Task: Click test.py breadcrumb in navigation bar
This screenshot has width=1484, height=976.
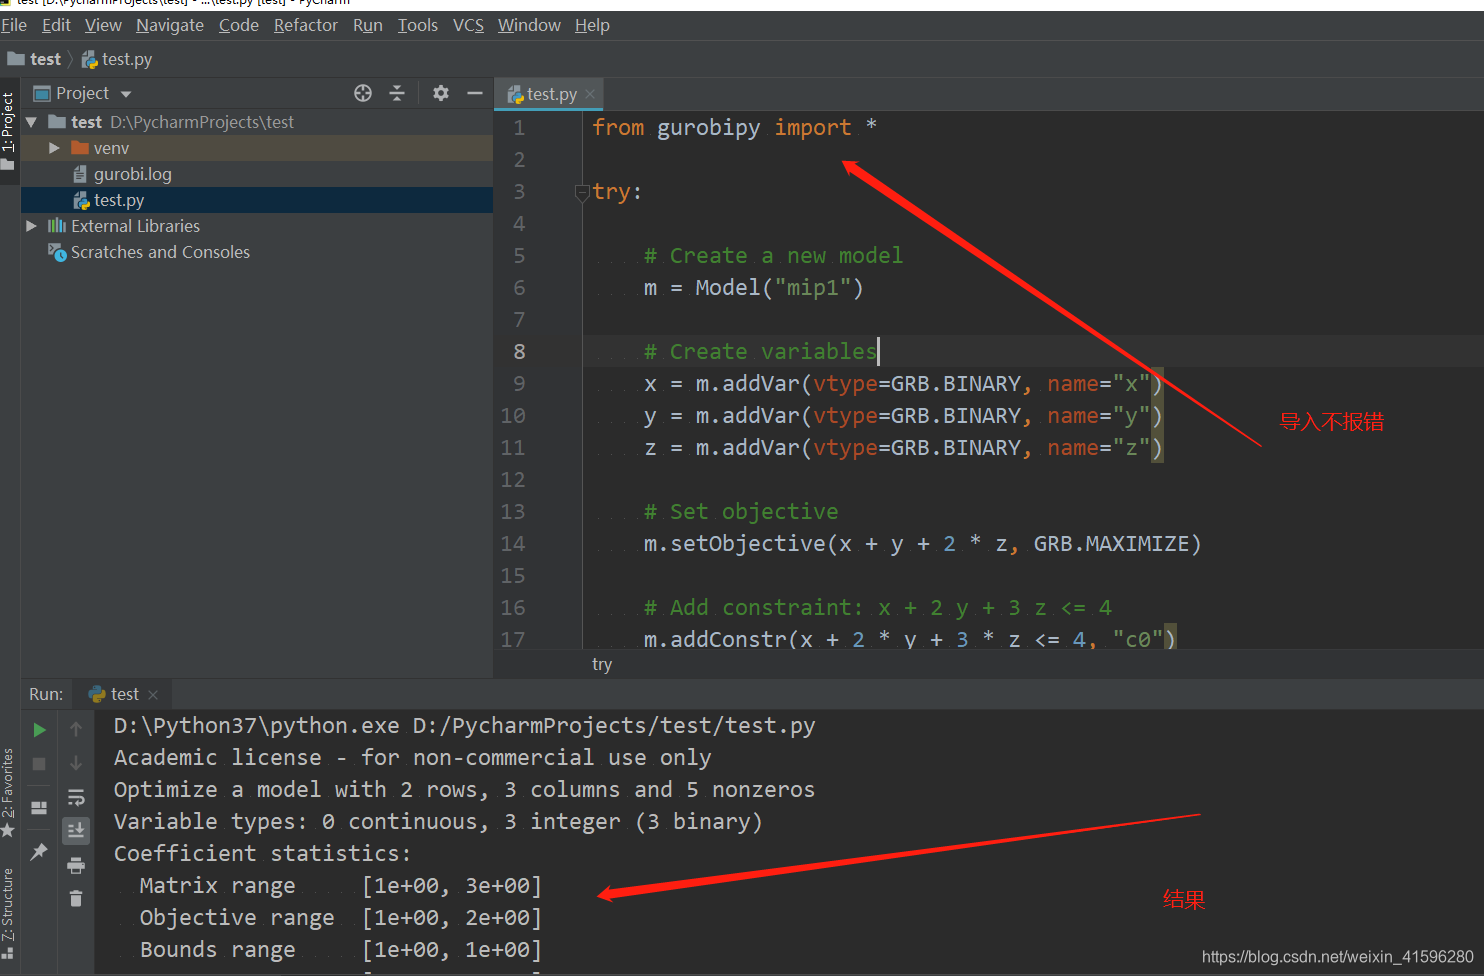Action: 117,59
